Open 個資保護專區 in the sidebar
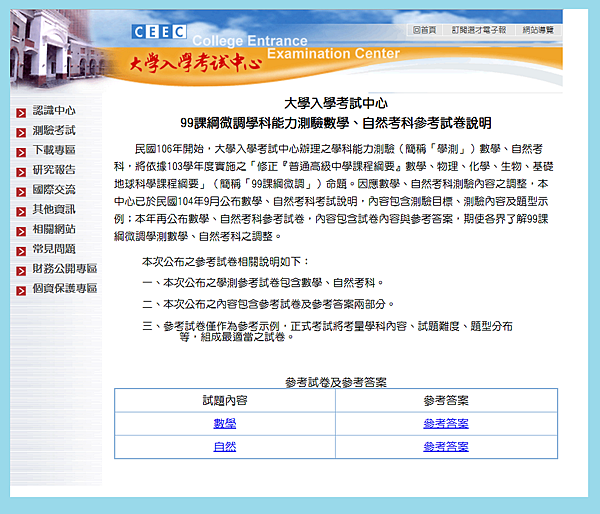Image resolution: width=600 pixels, height=514 pixels. (x=65, y=289)
